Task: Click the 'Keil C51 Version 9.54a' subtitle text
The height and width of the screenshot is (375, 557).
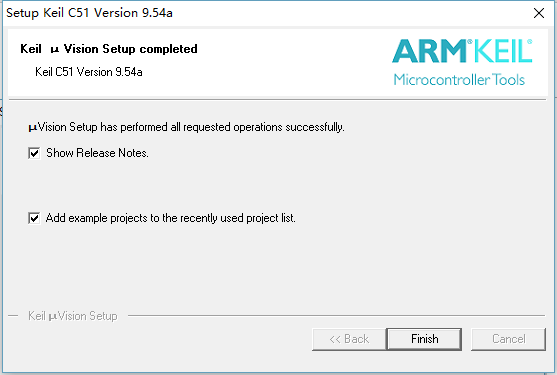Action: pyautogui.click(x=89, y=72)
